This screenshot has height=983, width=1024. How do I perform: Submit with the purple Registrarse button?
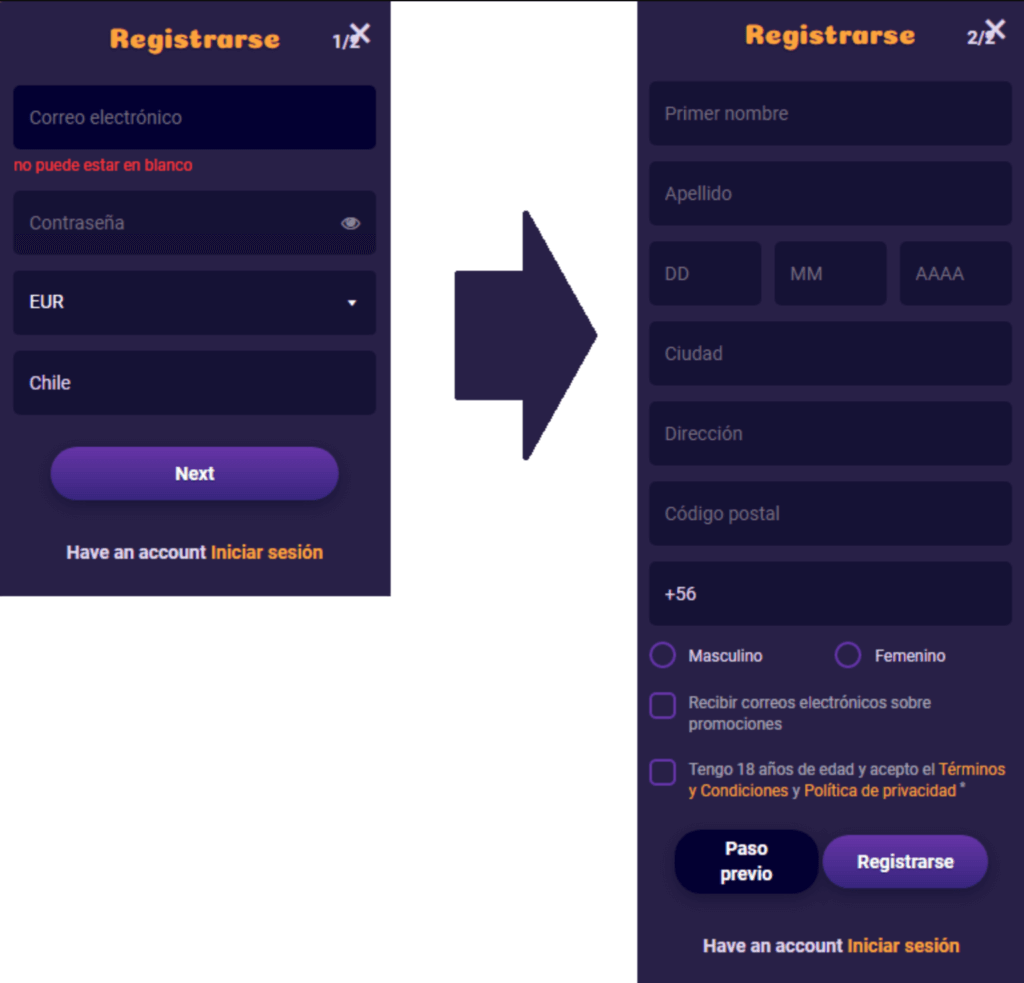905,862
